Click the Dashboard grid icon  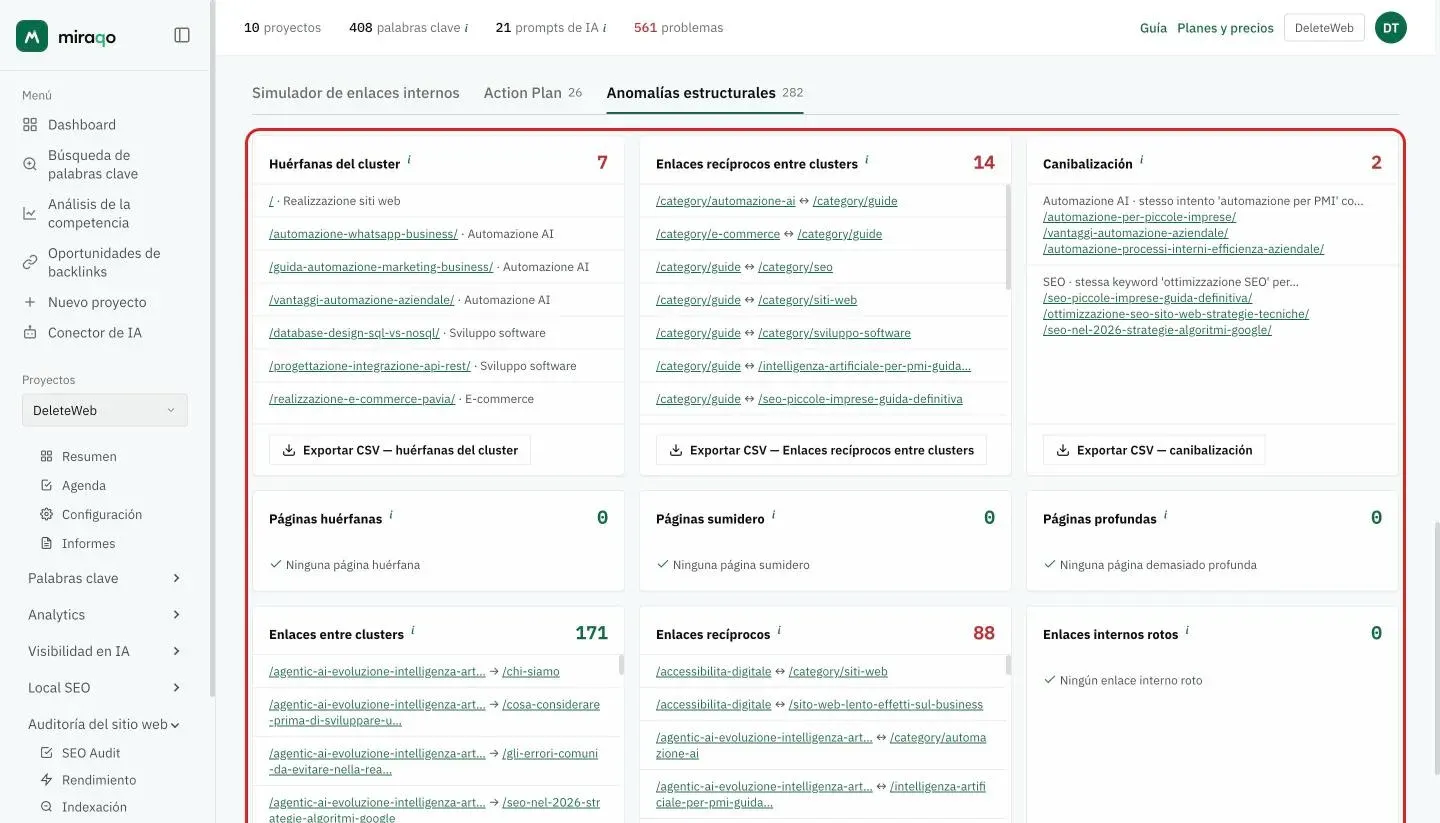tap(30, 125)
